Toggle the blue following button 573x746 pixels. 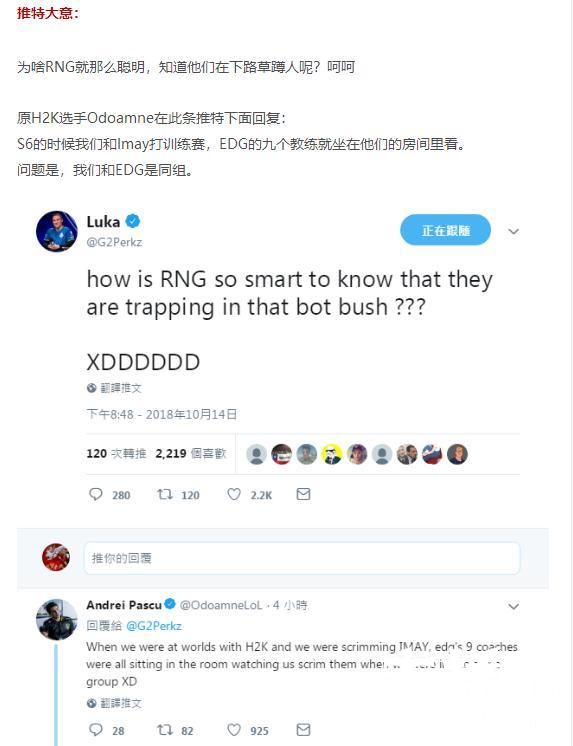pyautogui.click(x=445, y=230)
